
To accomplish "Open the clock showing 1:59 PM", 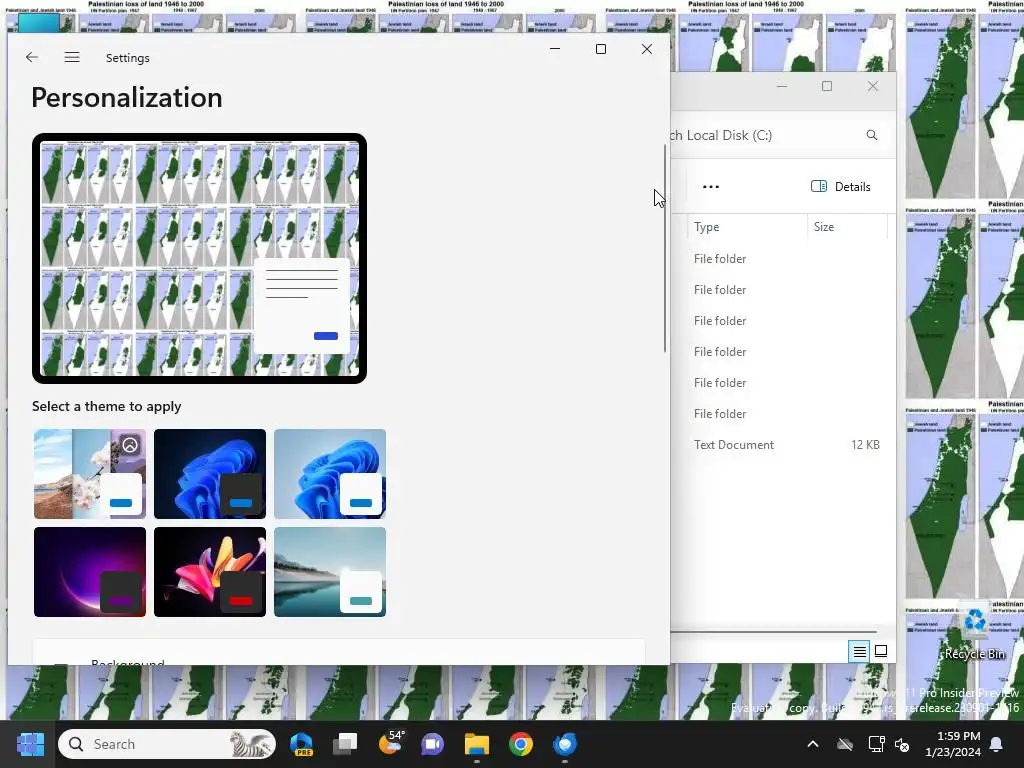I will point(953,744).
